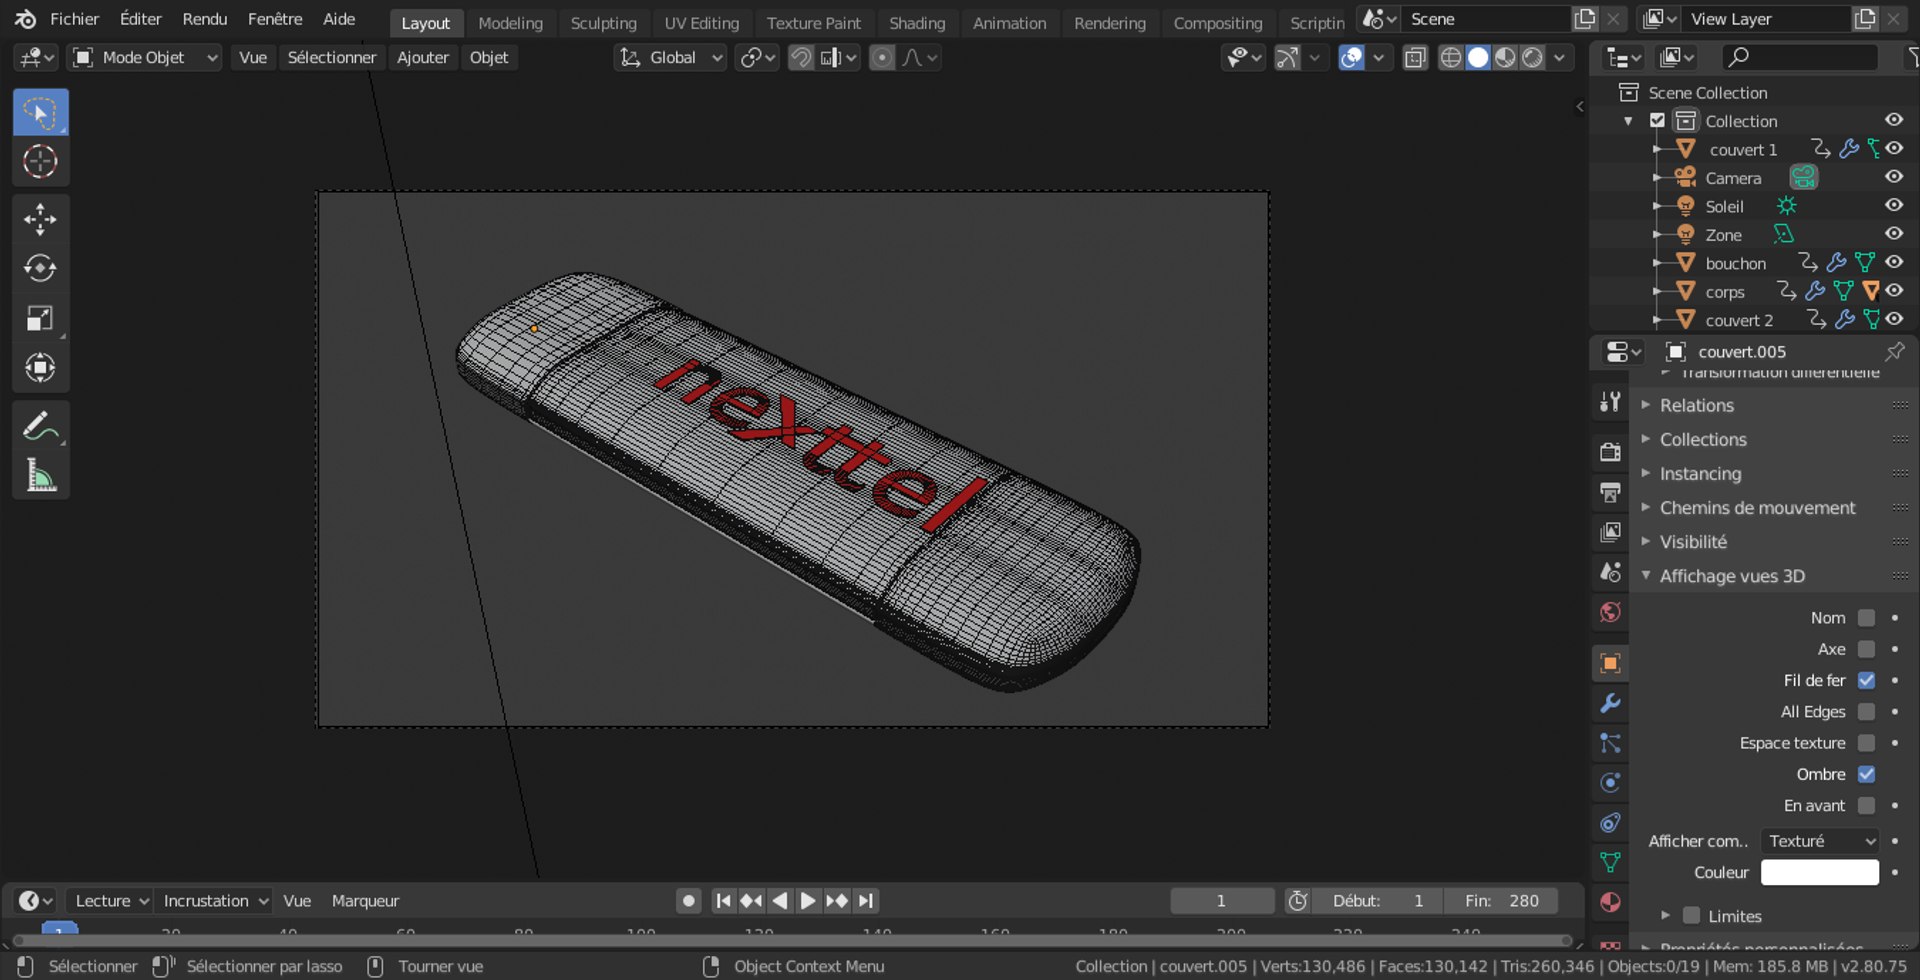This screenshot has height=980, width=1920.
Task: Switch to wireframe viewport shading
Action: tap(1451, 58)
